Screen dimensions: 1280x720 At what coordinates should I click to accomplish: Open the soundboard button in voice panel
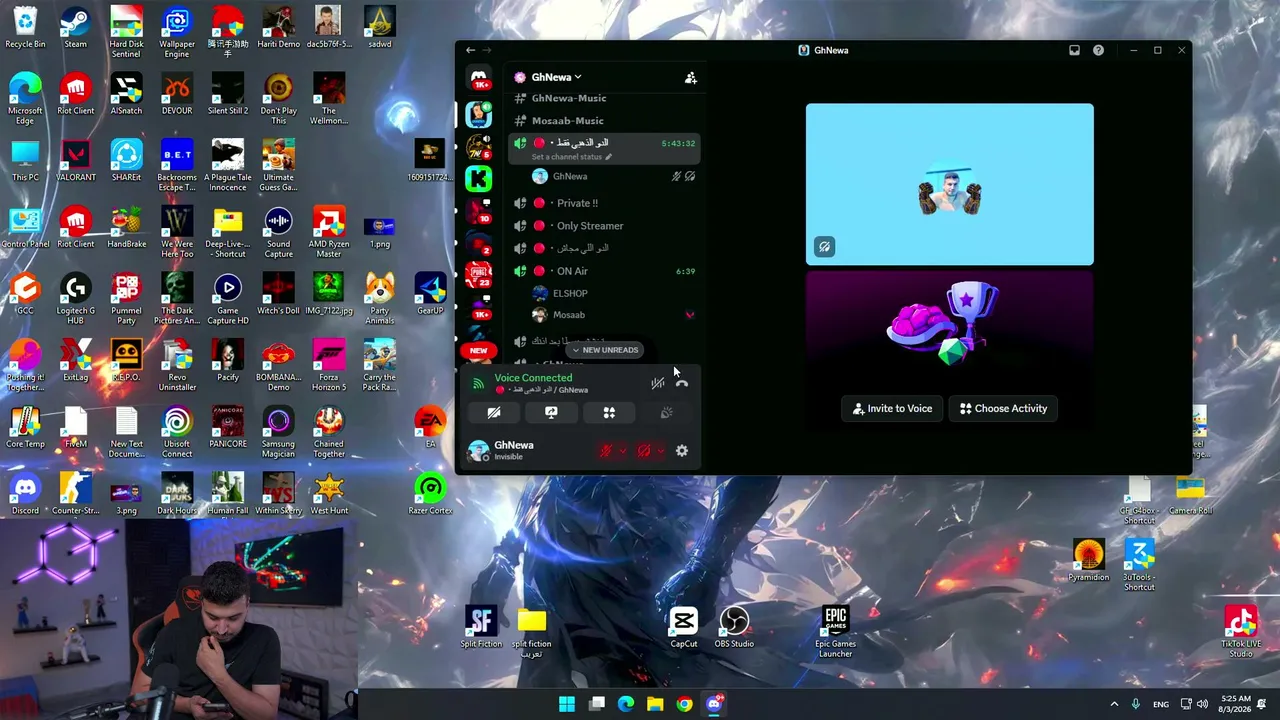pyautogui.click(x=666, y=412)
